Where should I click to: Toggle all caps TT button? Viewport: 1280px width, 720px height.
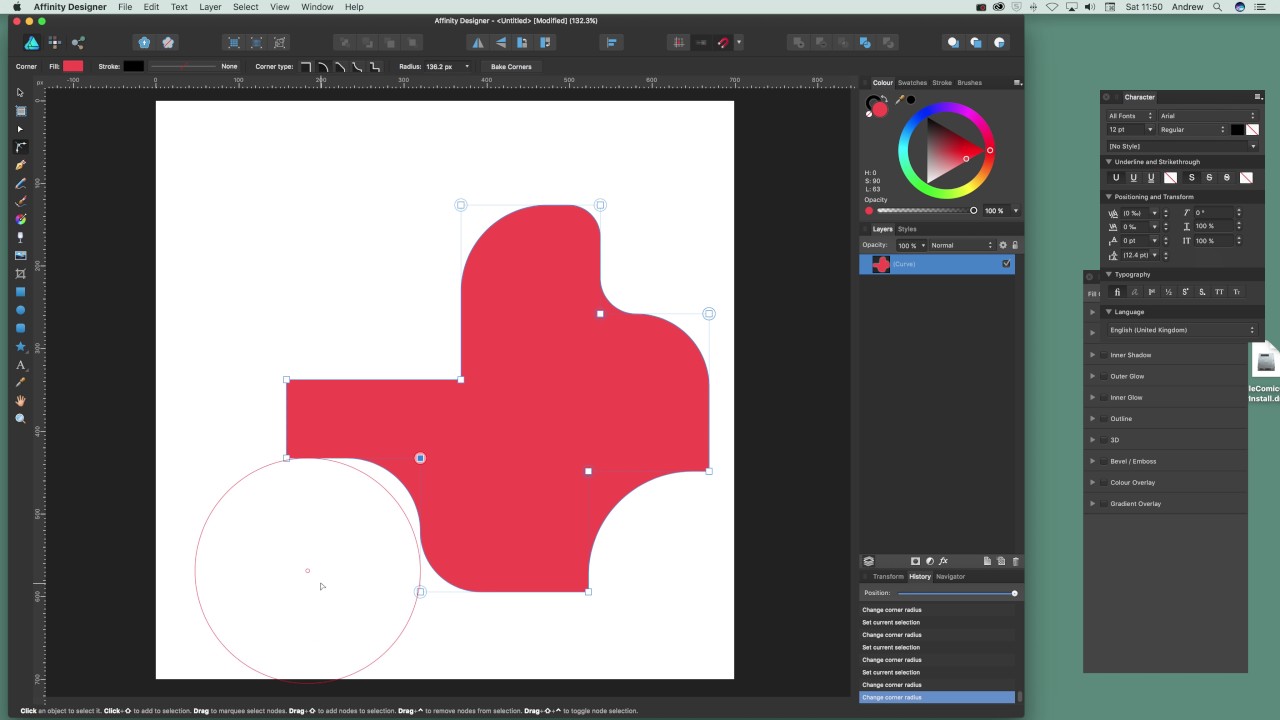[1219, 292]
